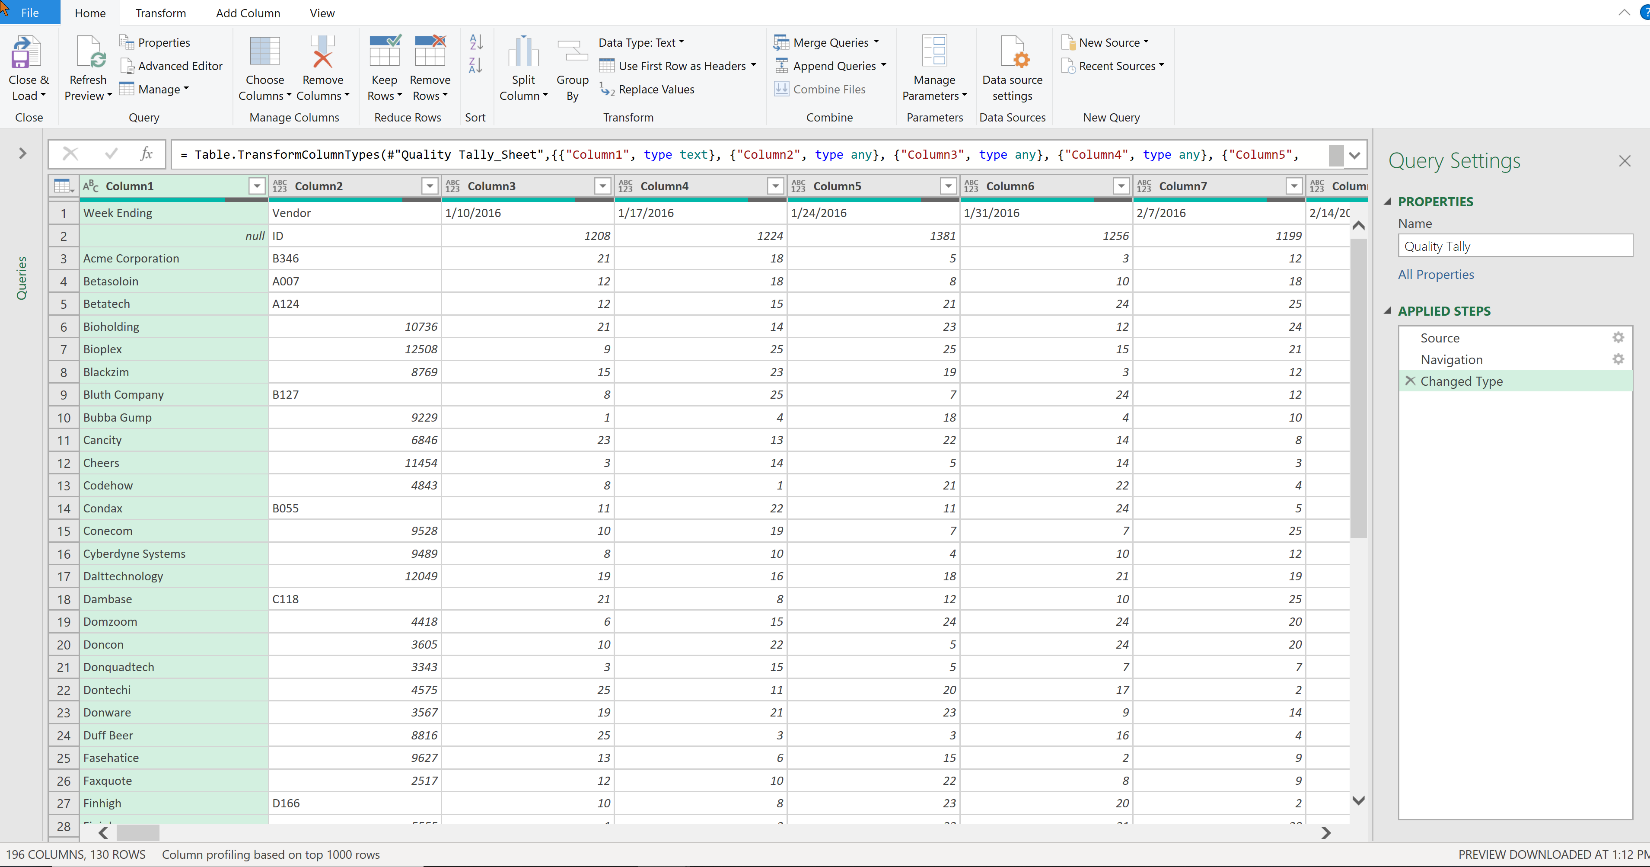This screenshot has width=1650, height=867.
Task: Switch to the View tab
Action: point(322,13)
